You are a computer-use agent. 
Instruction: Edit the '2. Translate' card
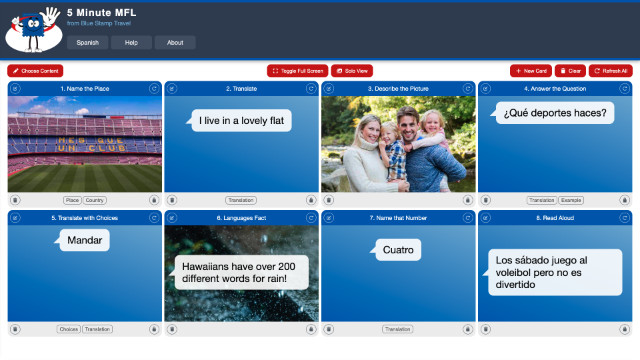click(x=172, y=89)
